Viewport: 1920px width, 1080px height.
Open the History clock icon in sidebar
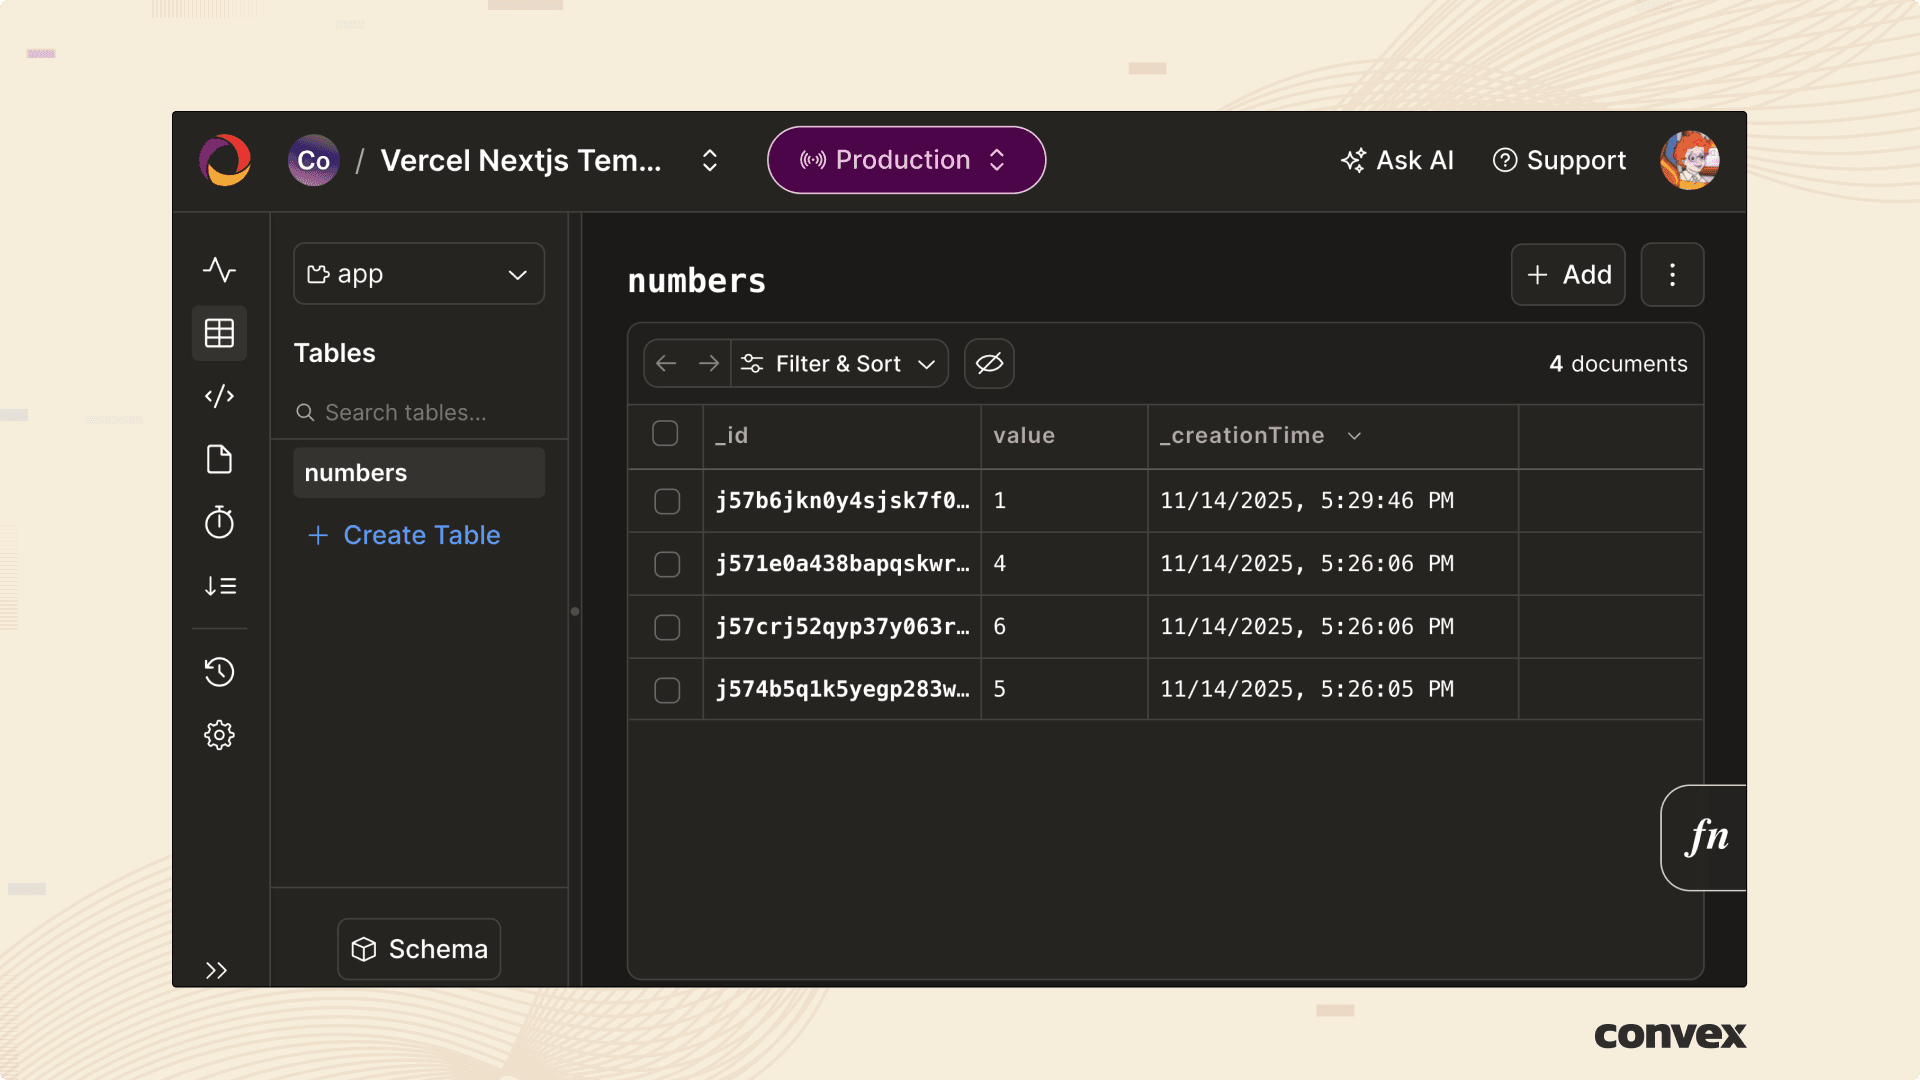(219, 672)
